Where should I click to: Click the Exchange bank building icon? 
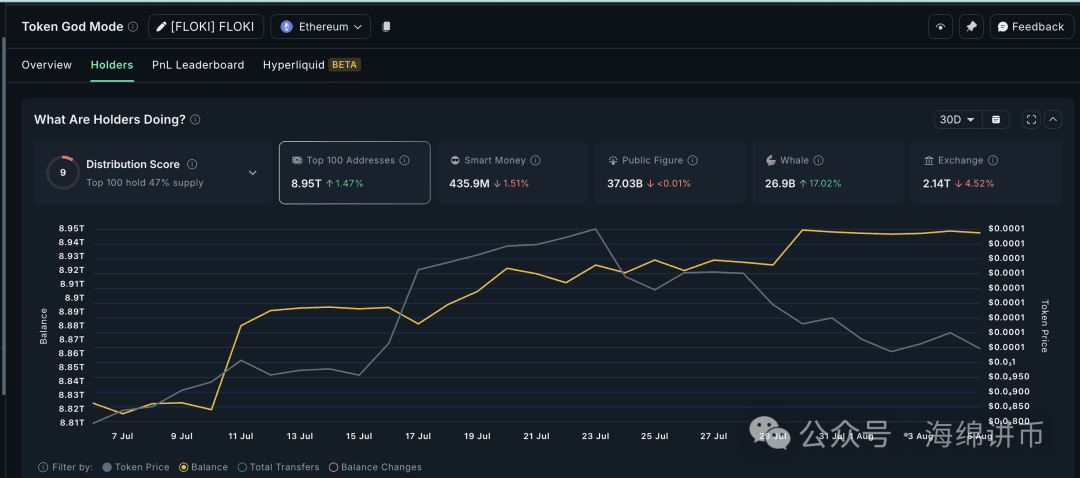tap(928, 160)
